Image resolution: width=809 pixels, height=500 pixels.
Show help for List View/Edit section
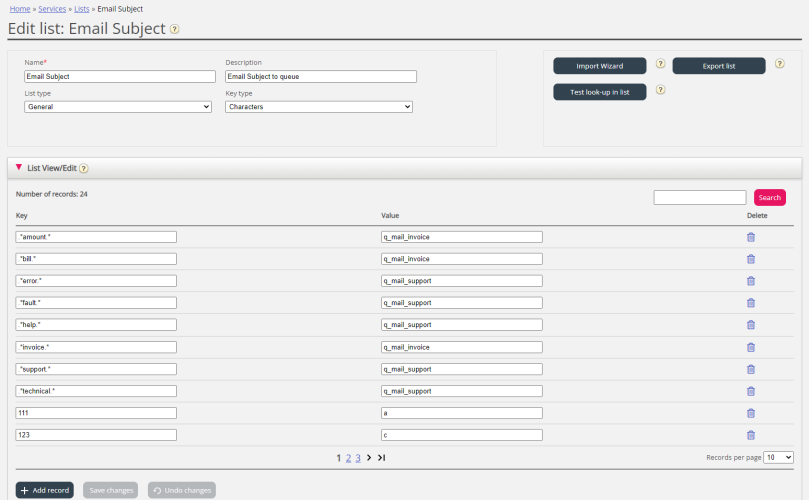(x=84, y=169)
